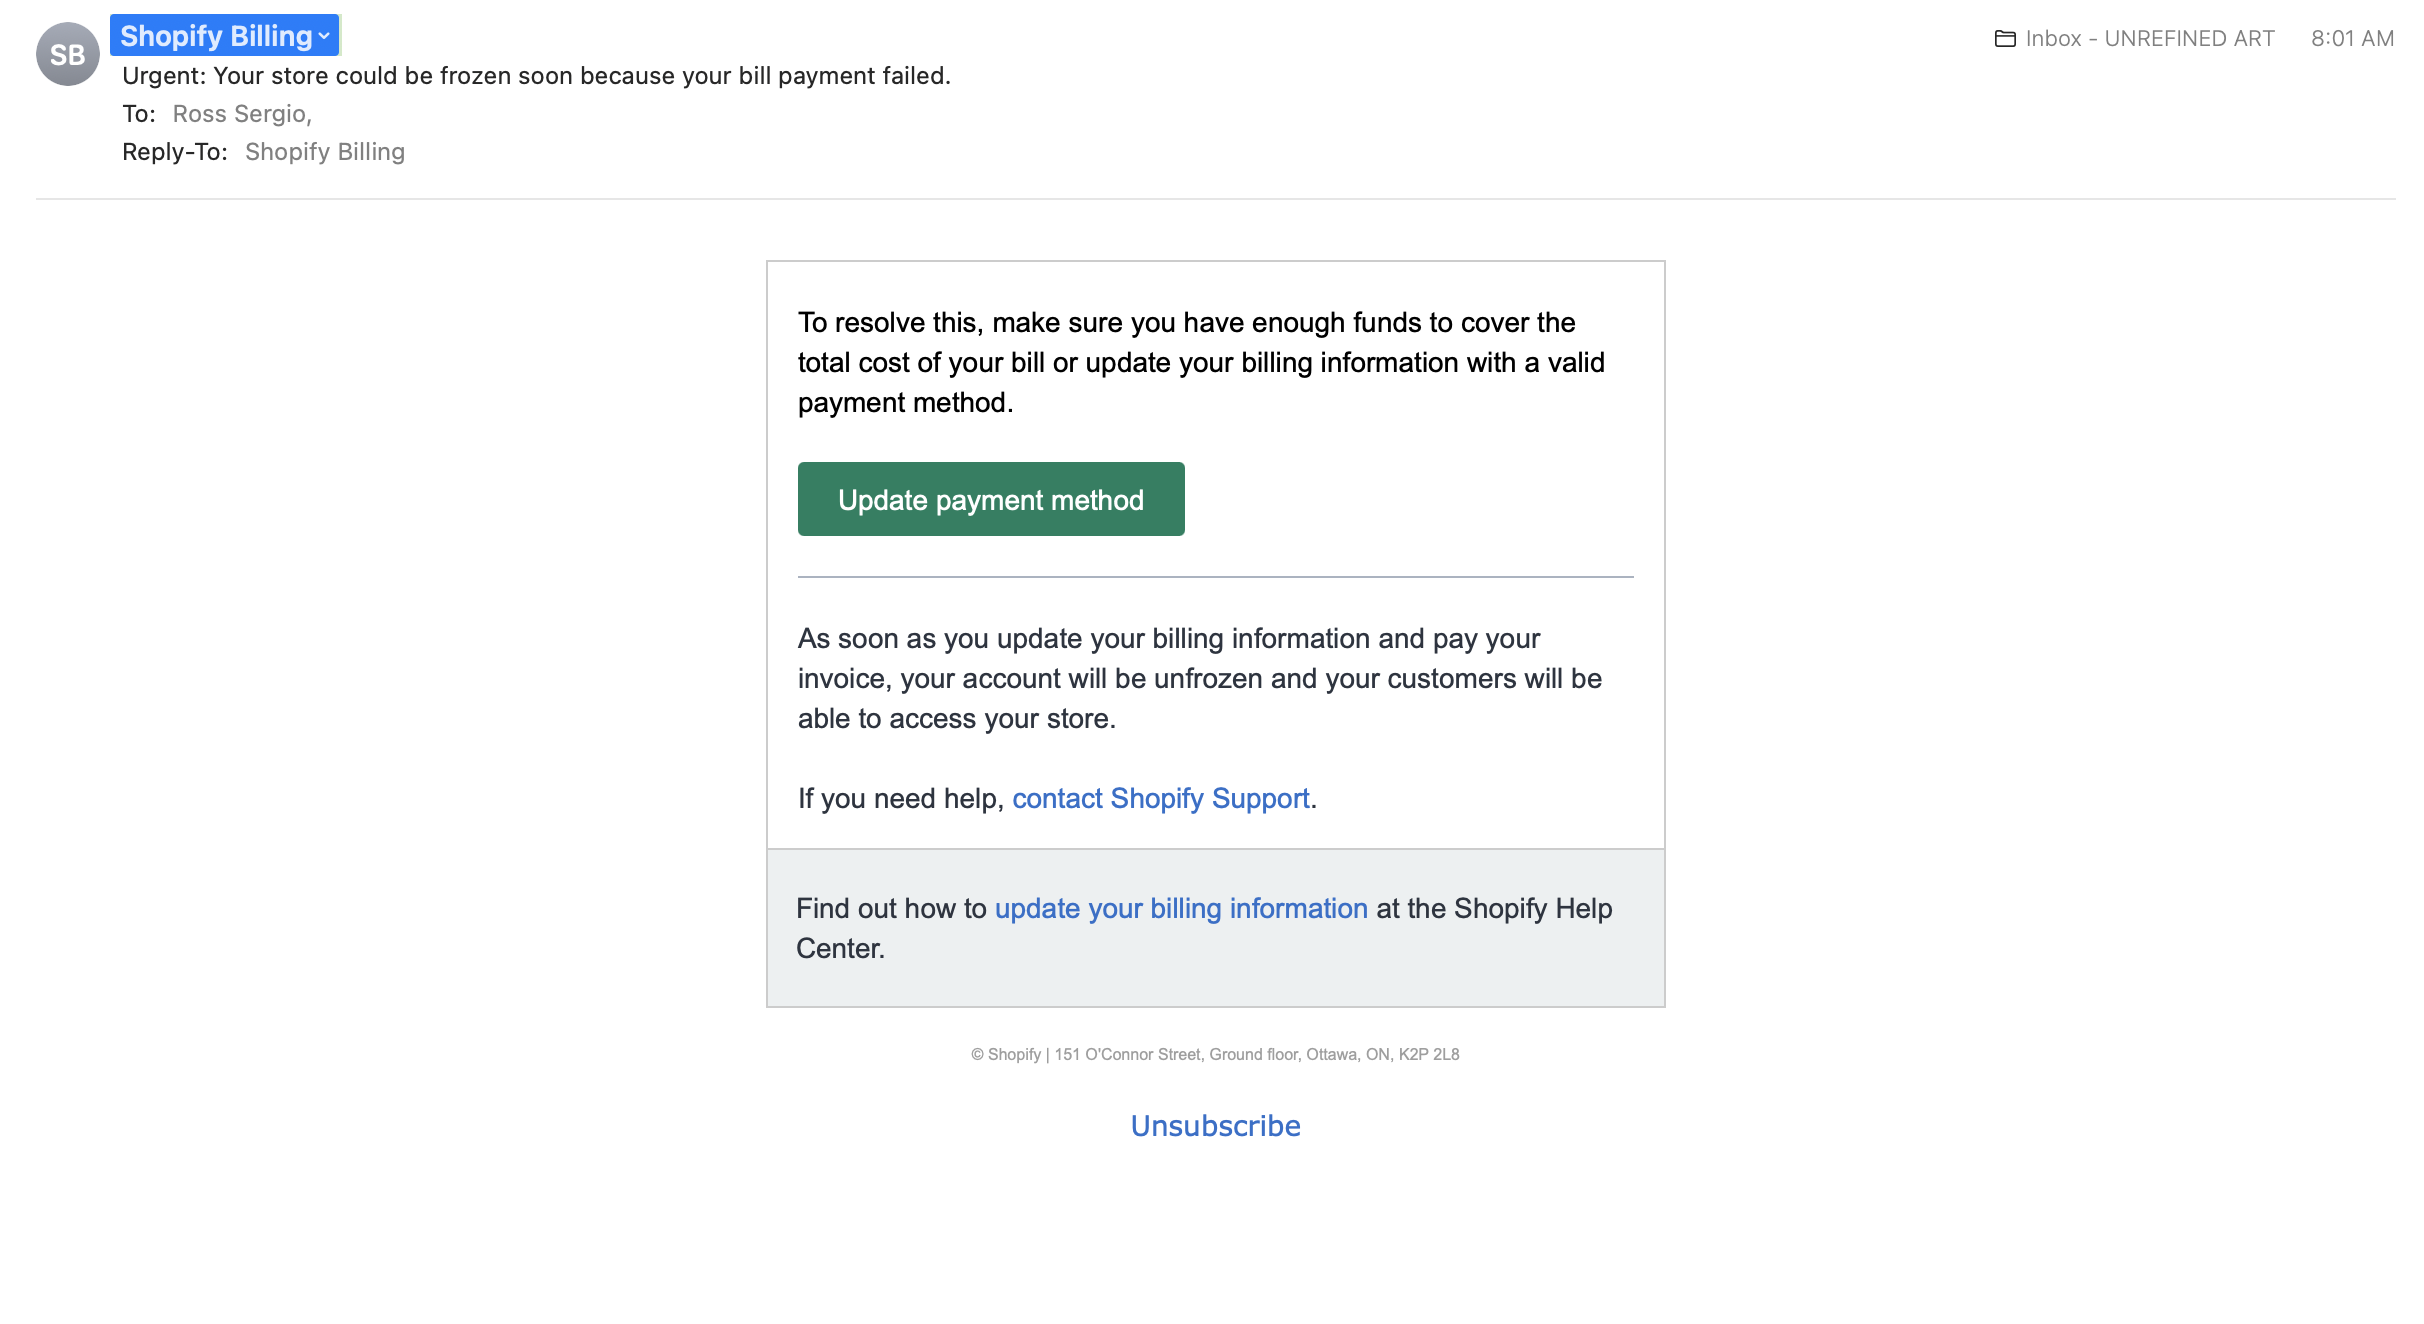Screen dimensions: 2424x1324
Task: Click the "To resolve this" paragraph
Action: 1200,362
